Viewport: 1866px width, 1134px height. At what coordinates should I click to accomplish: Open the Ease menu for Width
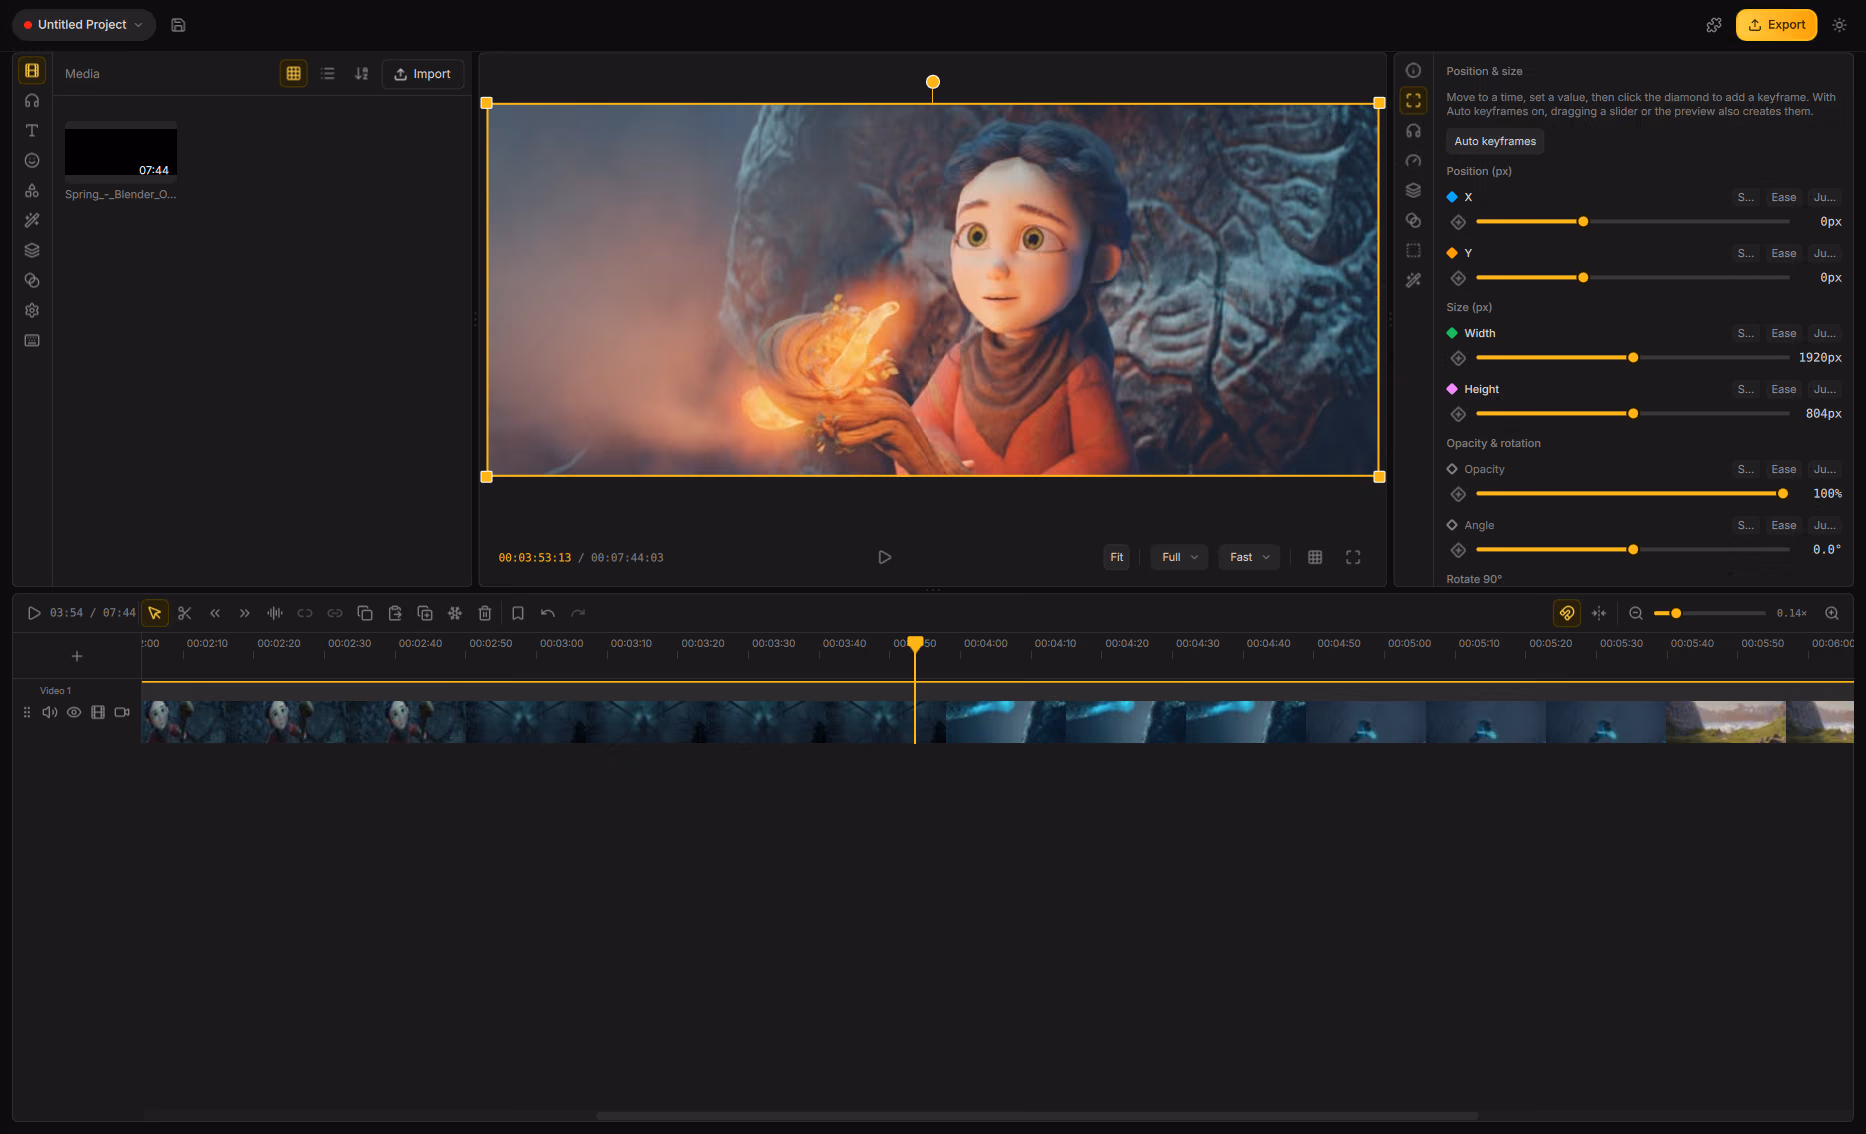[1783, 334]
